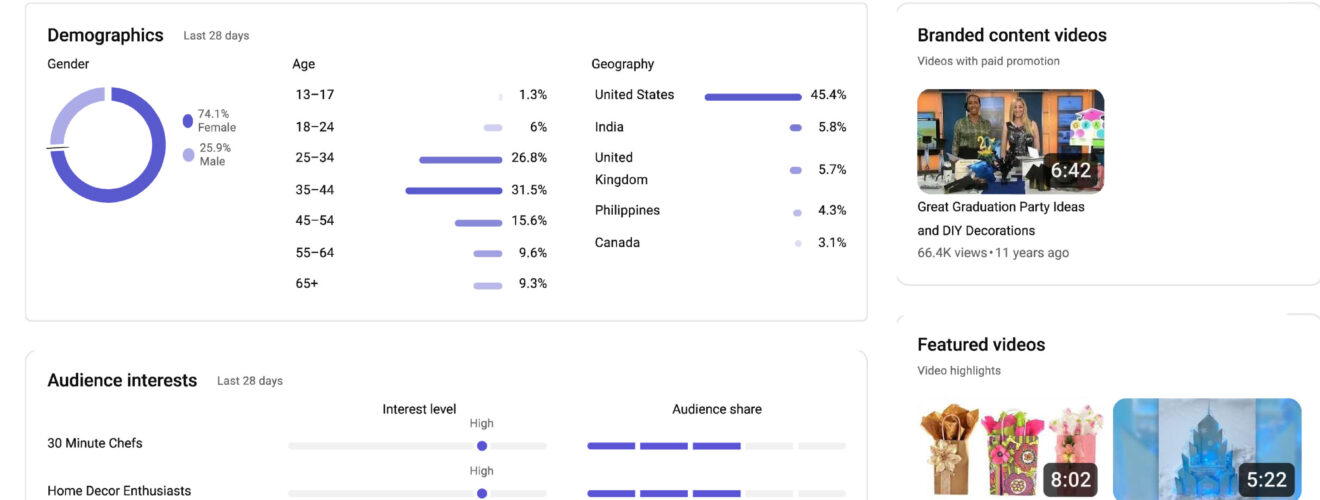The image size is (1320, 500).
Task: Click the Branded content videos heading
Action: [1011, 35]
